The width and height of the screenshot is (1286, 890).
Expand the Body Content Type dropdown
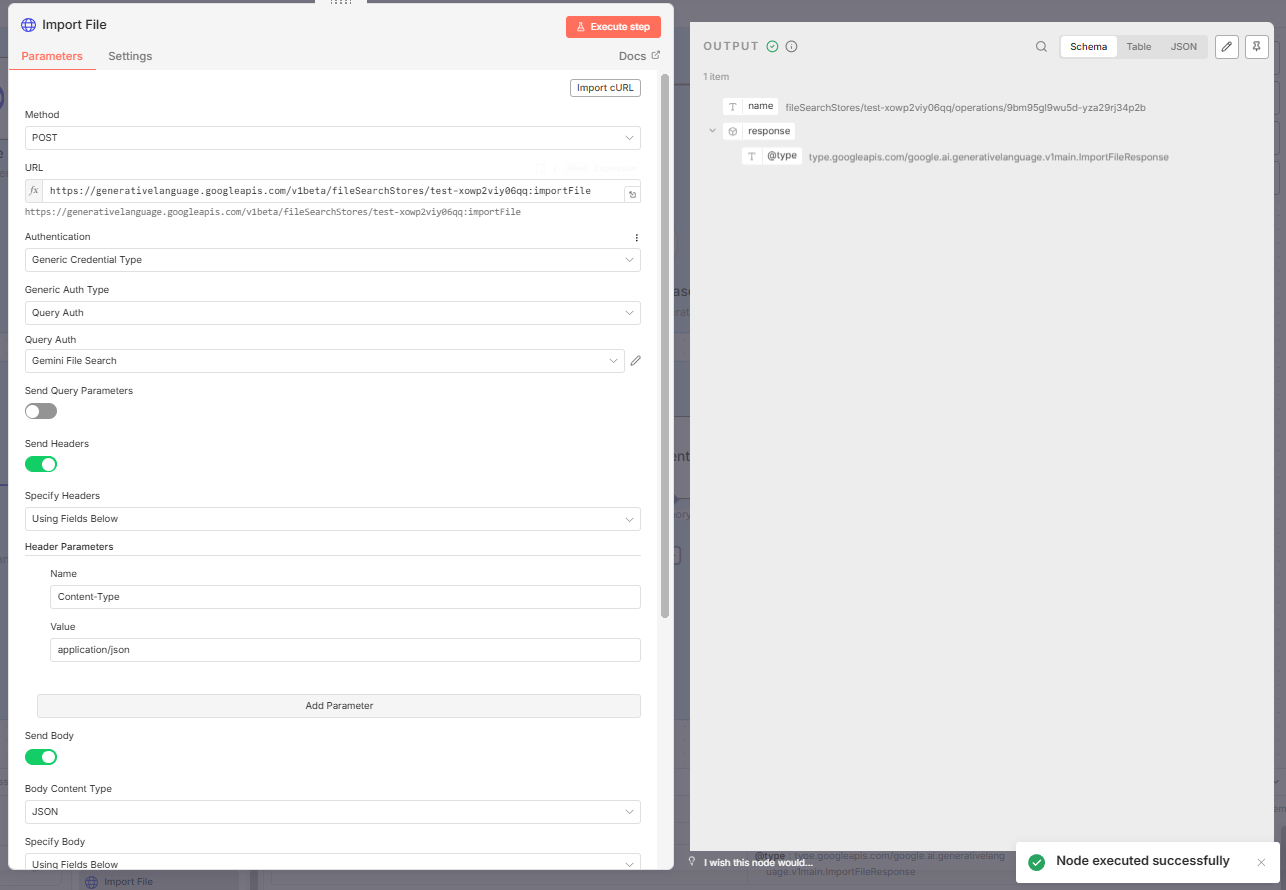tap(333, 812)
